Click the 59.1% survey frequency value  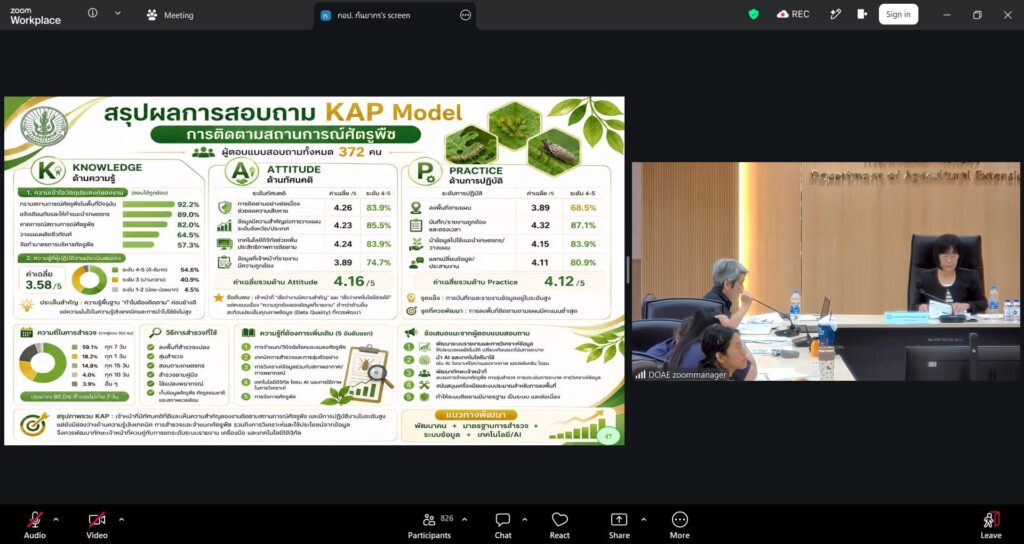(x=89, y=347)
